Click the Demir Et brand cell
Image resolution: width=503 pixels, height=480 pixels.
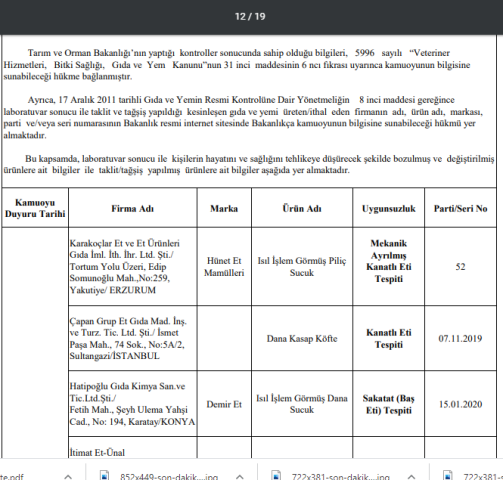coord(224,404)
